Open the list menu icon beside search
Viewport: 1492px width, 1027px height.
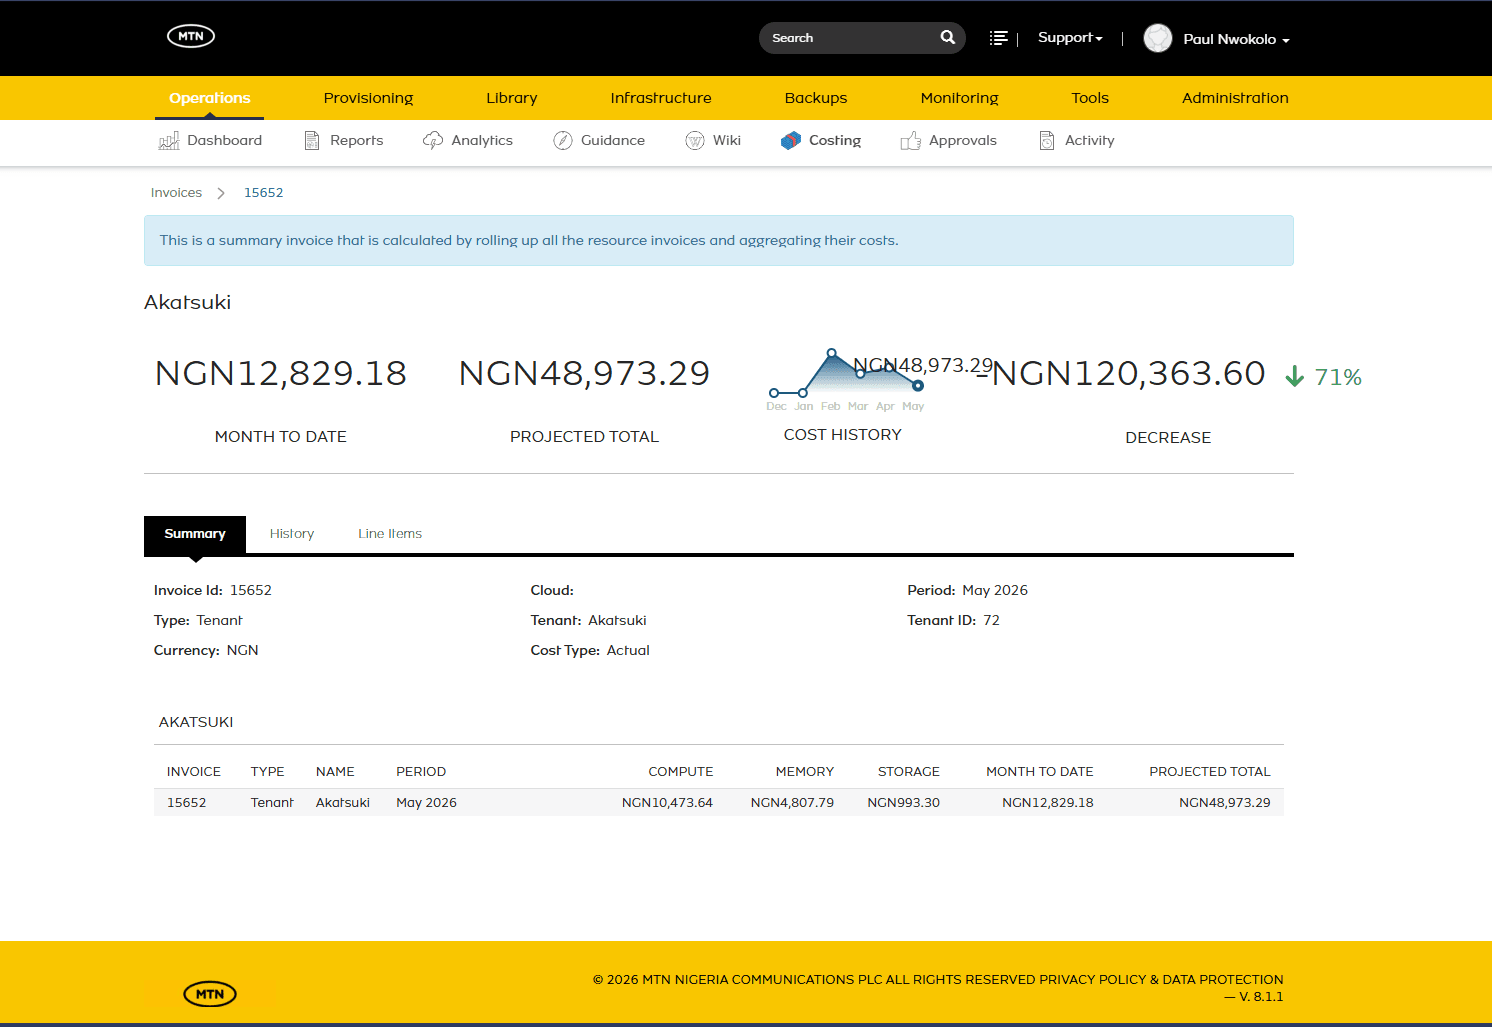998,38
